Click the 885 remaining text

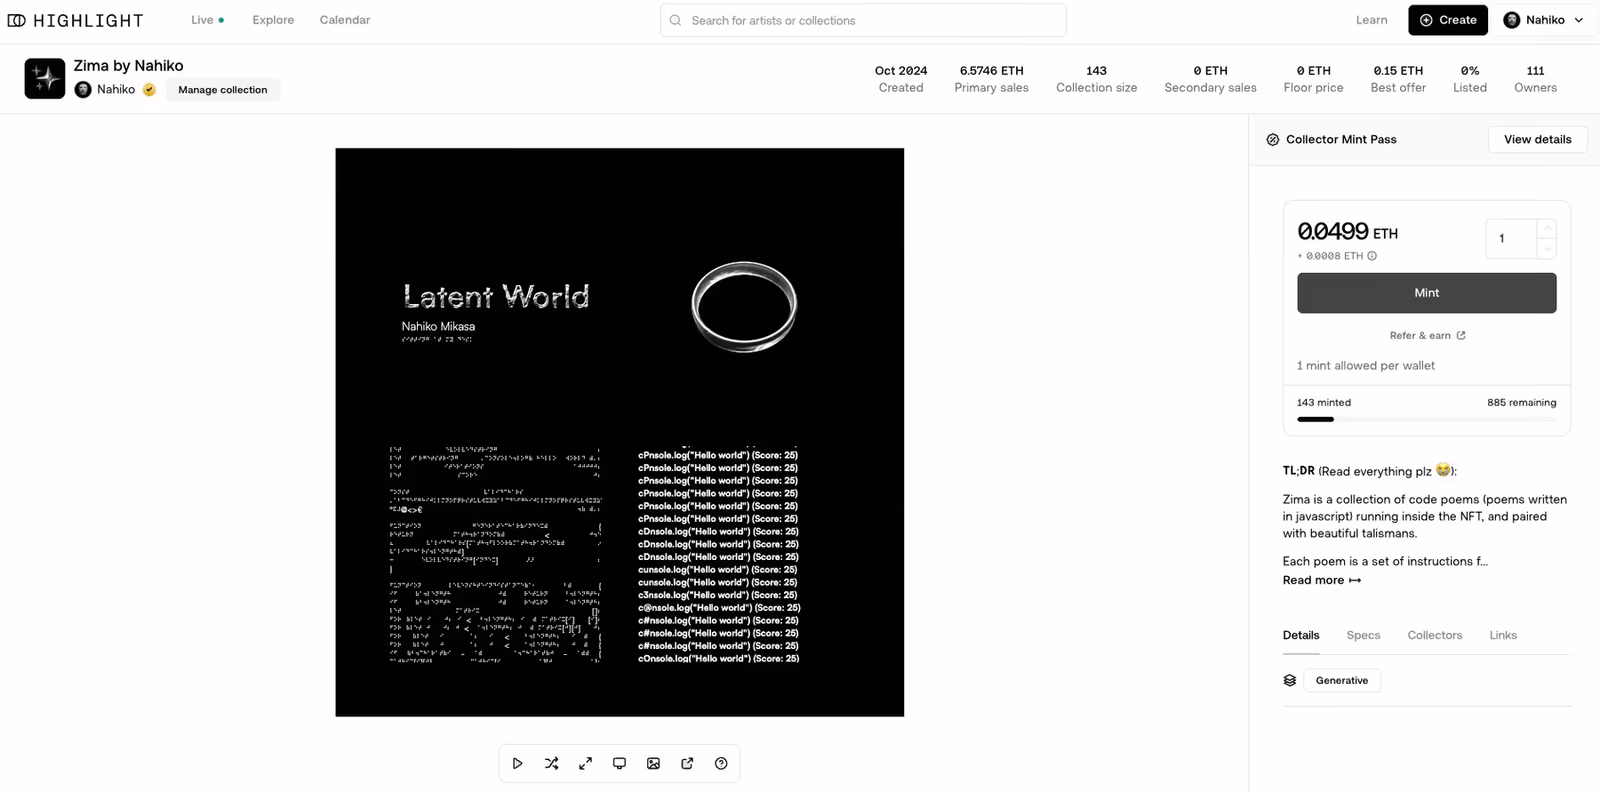1521,403
